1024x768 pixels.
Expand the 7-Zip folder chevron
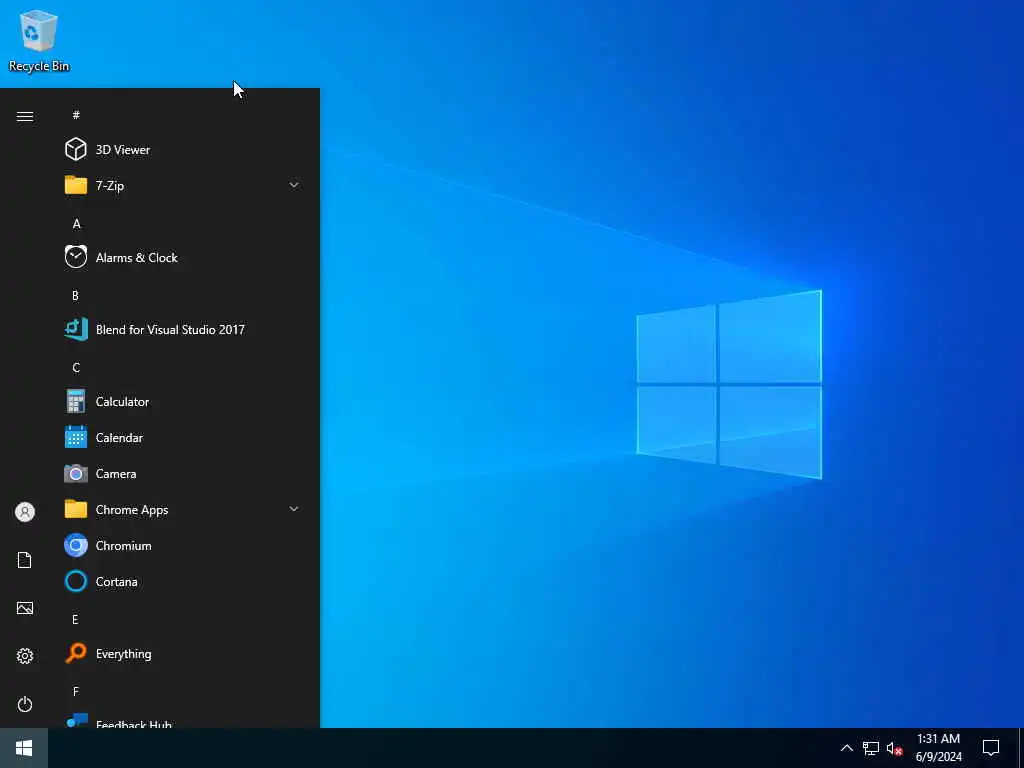click(x=294, y=185)
